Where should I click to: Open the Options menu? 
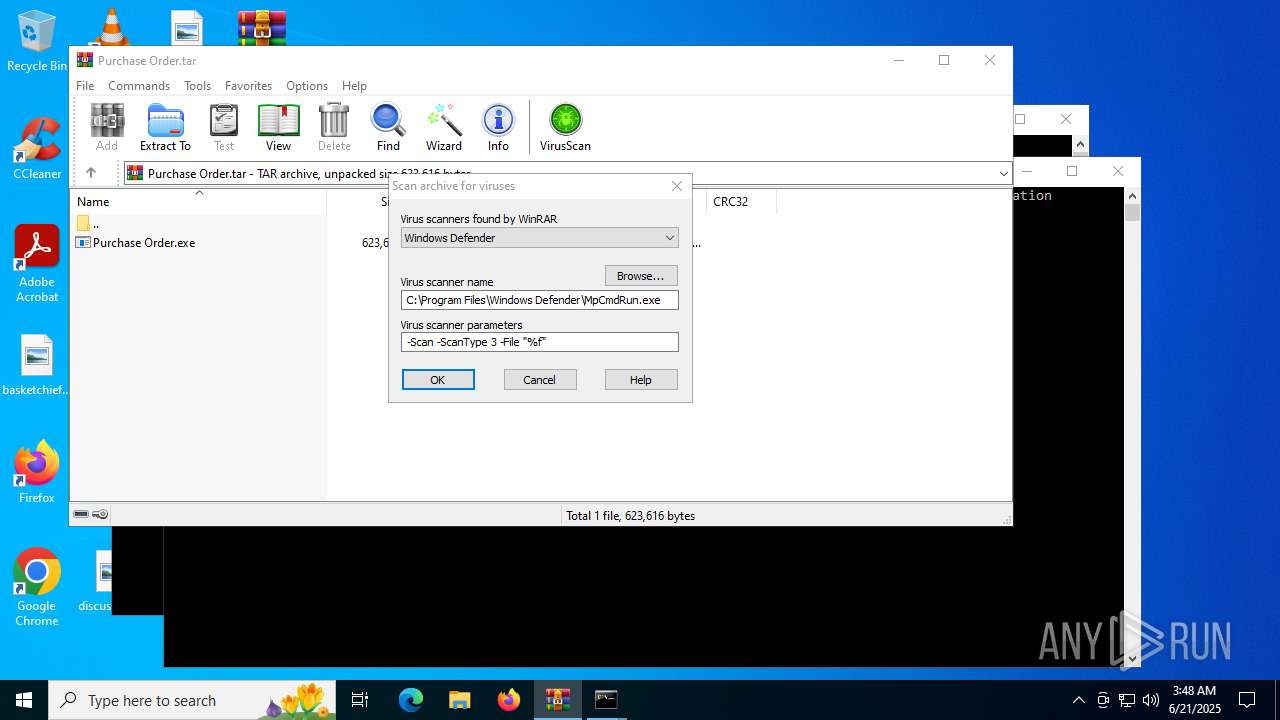pos(307,86)
